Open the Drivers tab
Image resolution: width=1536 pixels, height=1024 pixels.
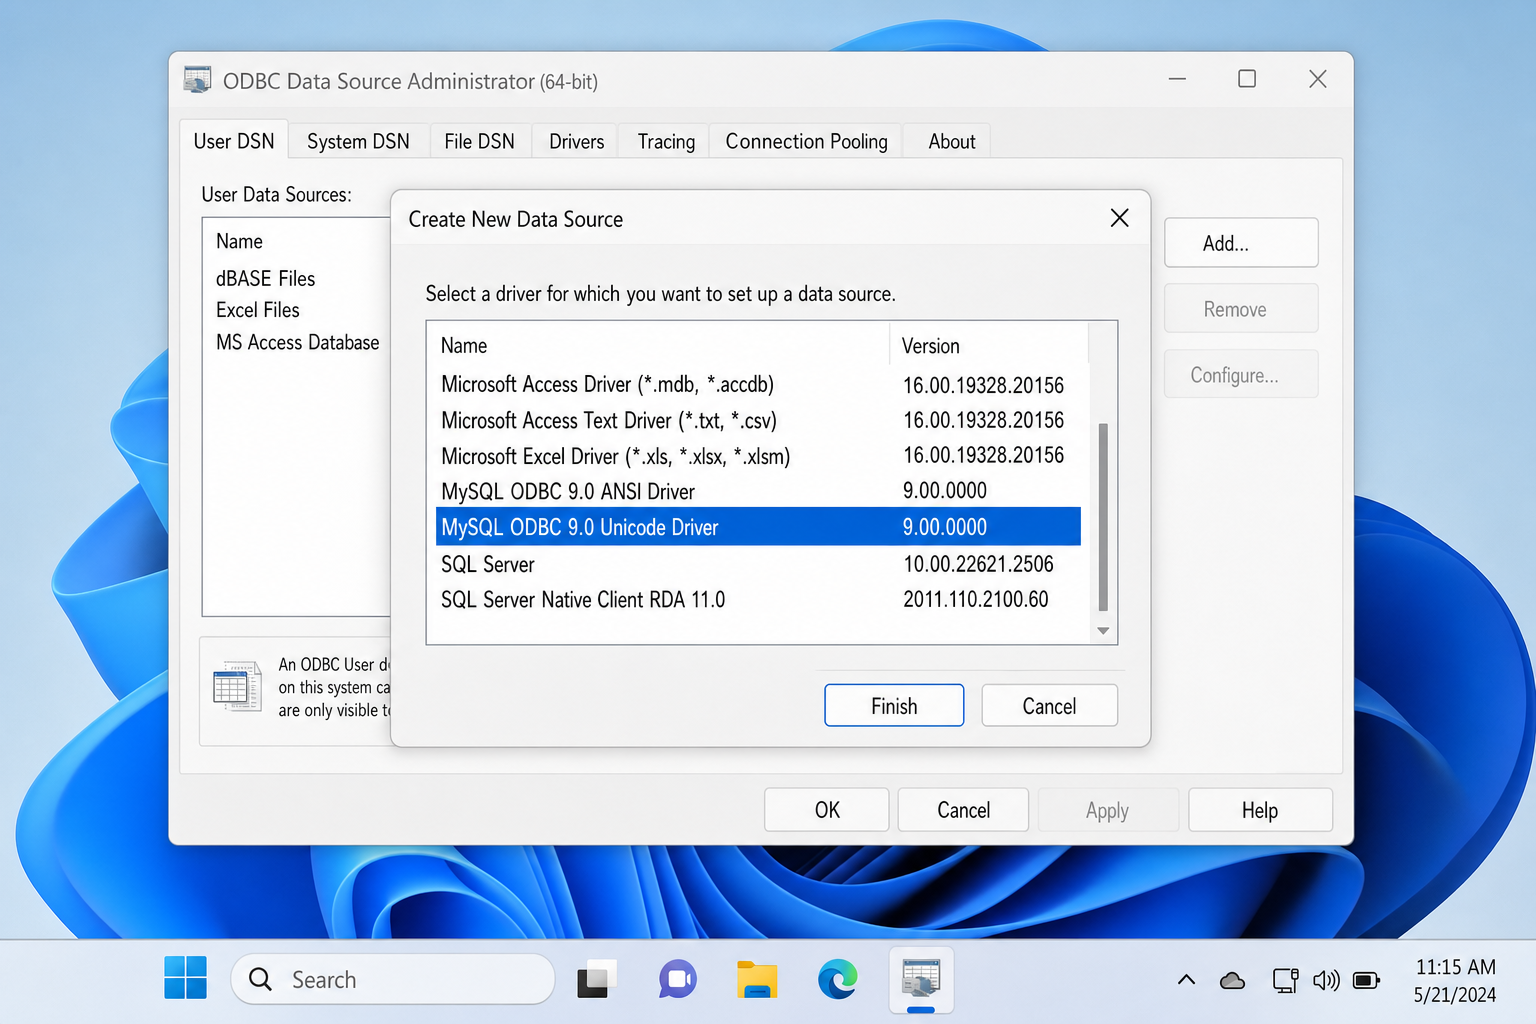tap(576, 141)
